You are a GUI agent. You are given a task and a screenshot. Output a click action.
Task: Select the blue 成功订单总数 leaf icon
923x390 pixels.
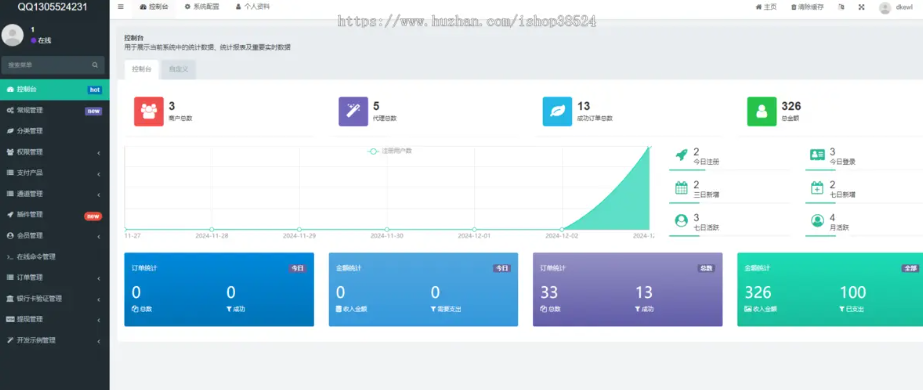[x=557, y=111]
